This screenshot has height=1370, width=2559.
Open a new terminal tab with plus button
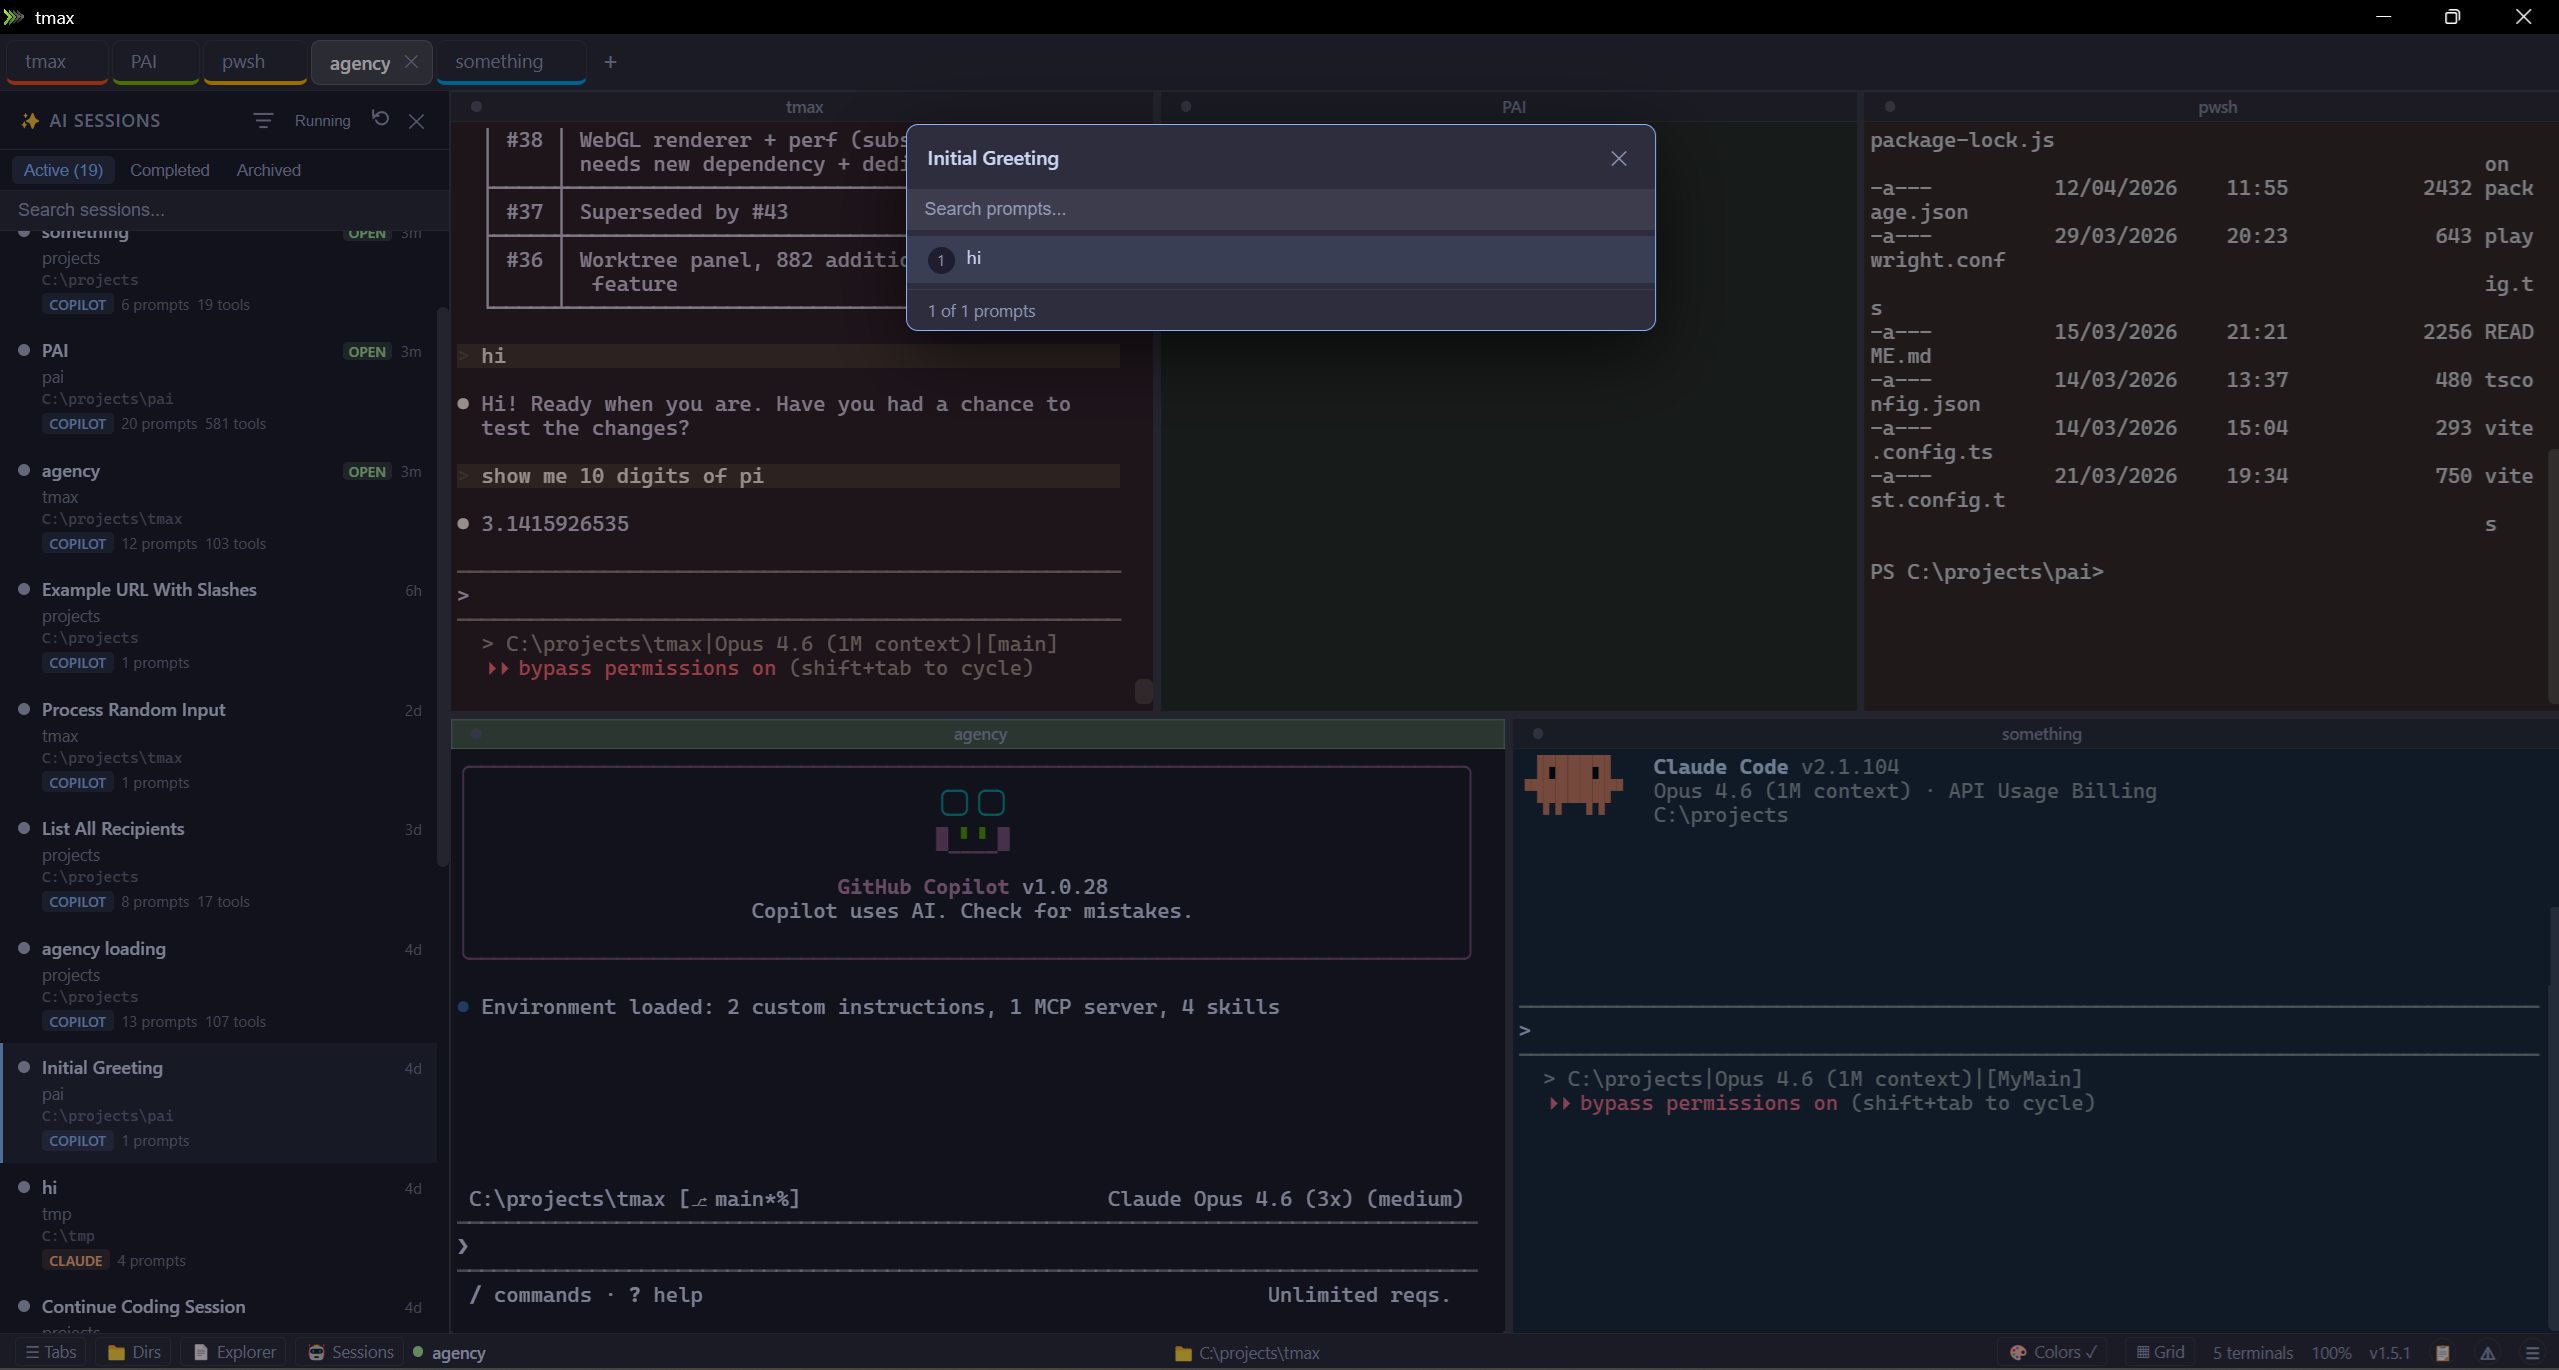610,62
